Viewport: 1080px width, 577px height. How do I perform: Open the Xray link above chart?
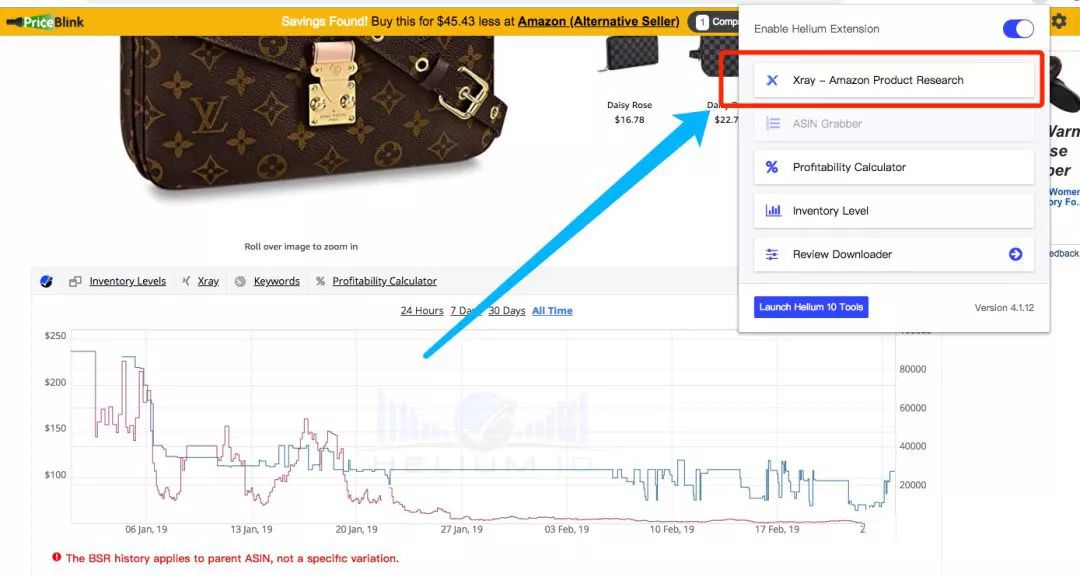[x=208, y=281]
